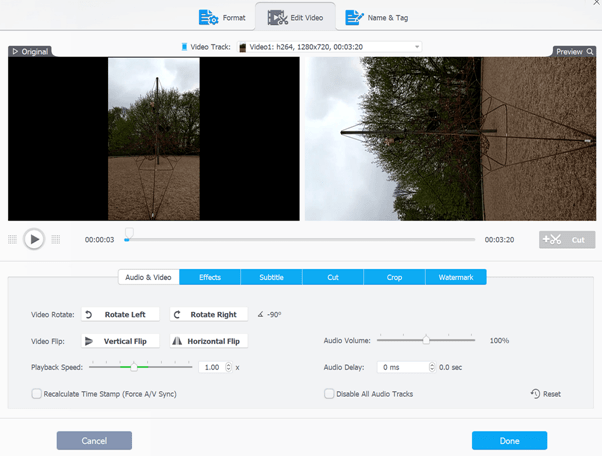602x456 pixels.
Task: Switch to the Watermark sub-tab
Action: [x=456, y=277]
